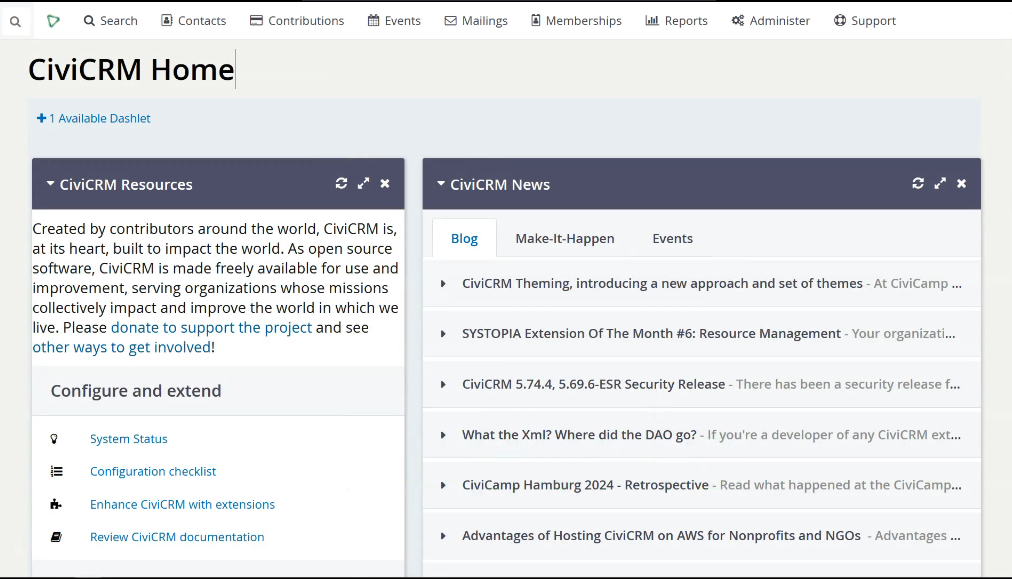Click the book icon beside documentation
The width and height of the screenshot is (1012, 579).
[x=56, y=537]
